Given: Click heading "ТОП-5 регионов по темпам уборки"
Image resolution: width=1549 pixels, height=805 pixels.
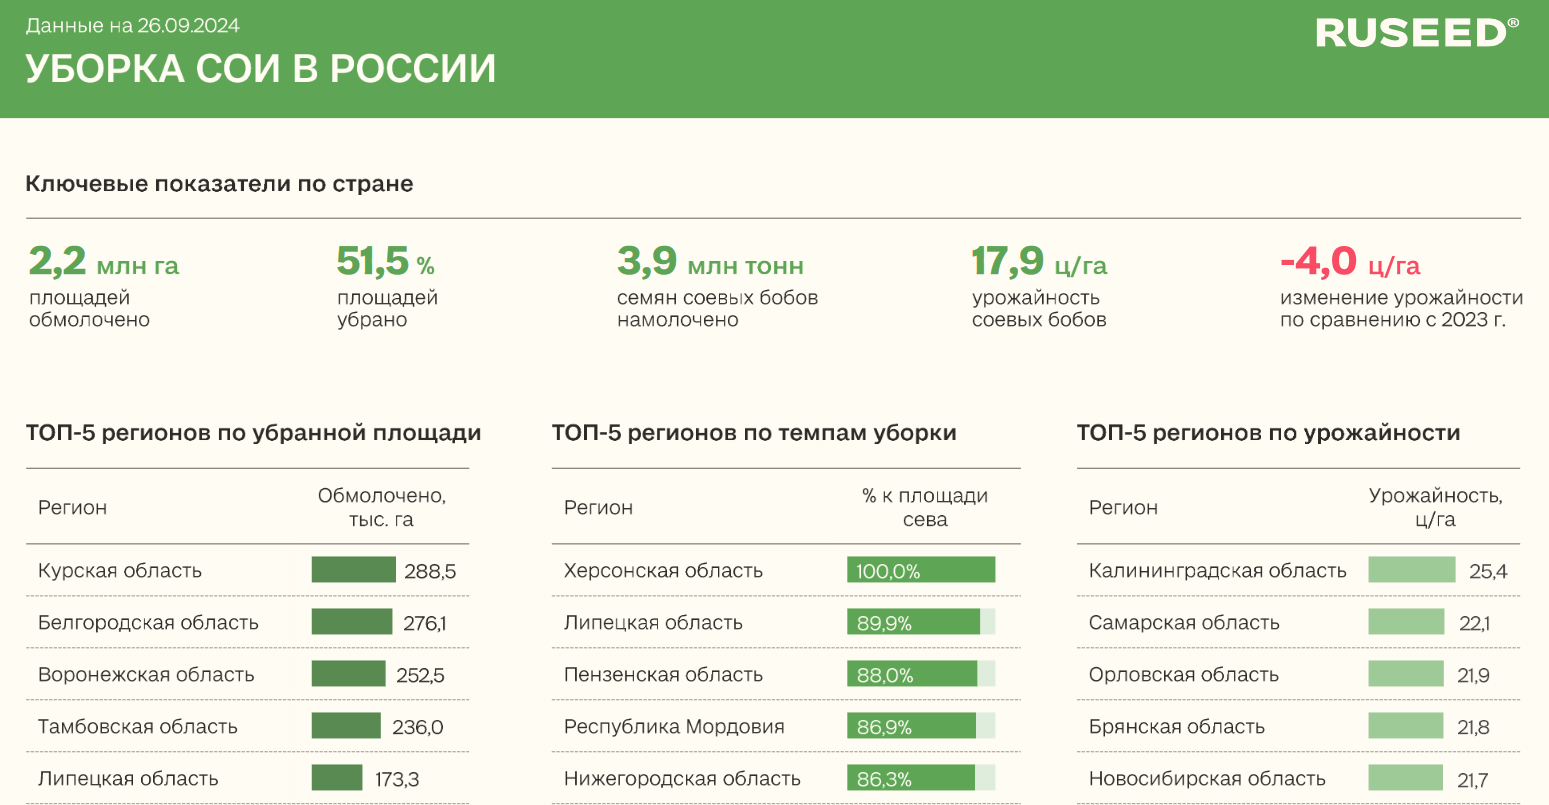Looking at the screenshot, I should 754,433.
